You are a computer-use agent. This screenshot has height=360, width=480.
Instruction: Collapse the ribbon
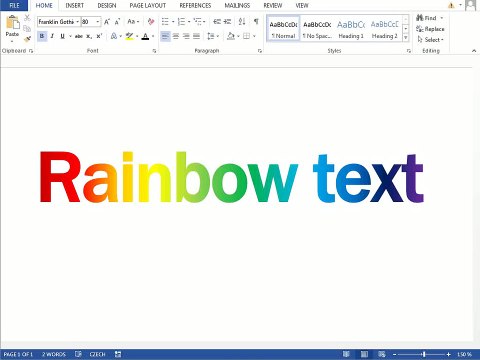474,51
